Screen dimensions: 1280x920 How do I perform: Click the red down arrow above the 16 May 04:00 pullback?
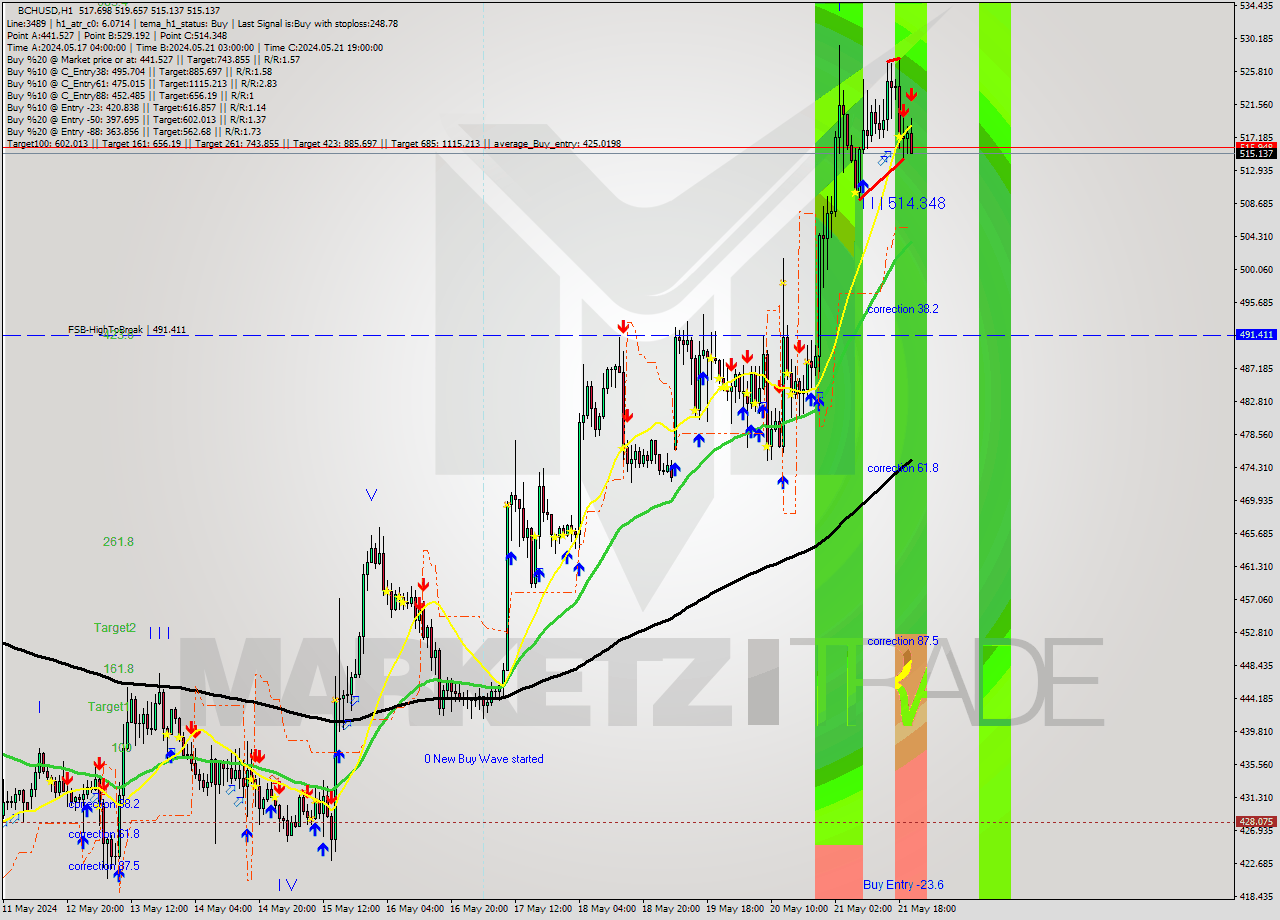[x=423, y=585]
